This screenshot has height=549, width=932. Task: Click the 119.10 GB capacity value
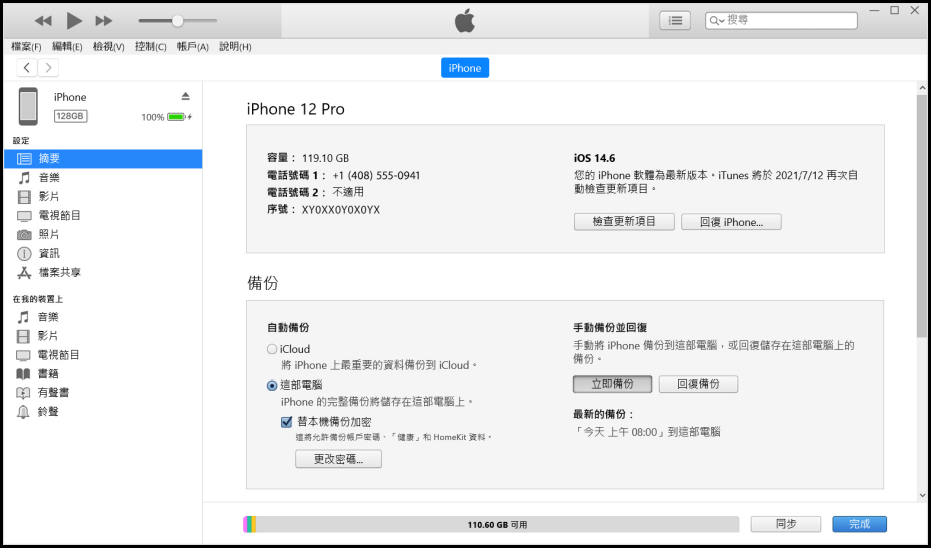325,158
